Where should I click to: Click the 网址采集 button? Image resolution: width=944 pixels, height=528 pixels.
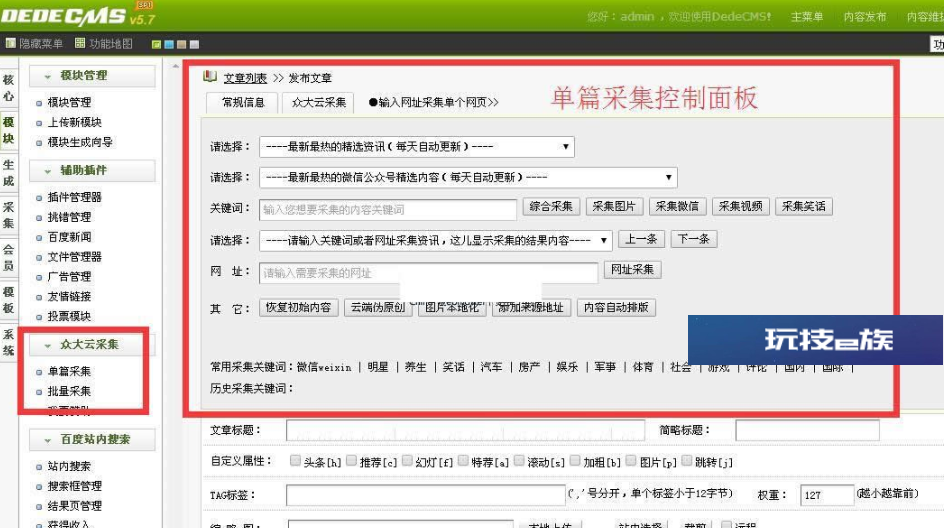(633, 270)
